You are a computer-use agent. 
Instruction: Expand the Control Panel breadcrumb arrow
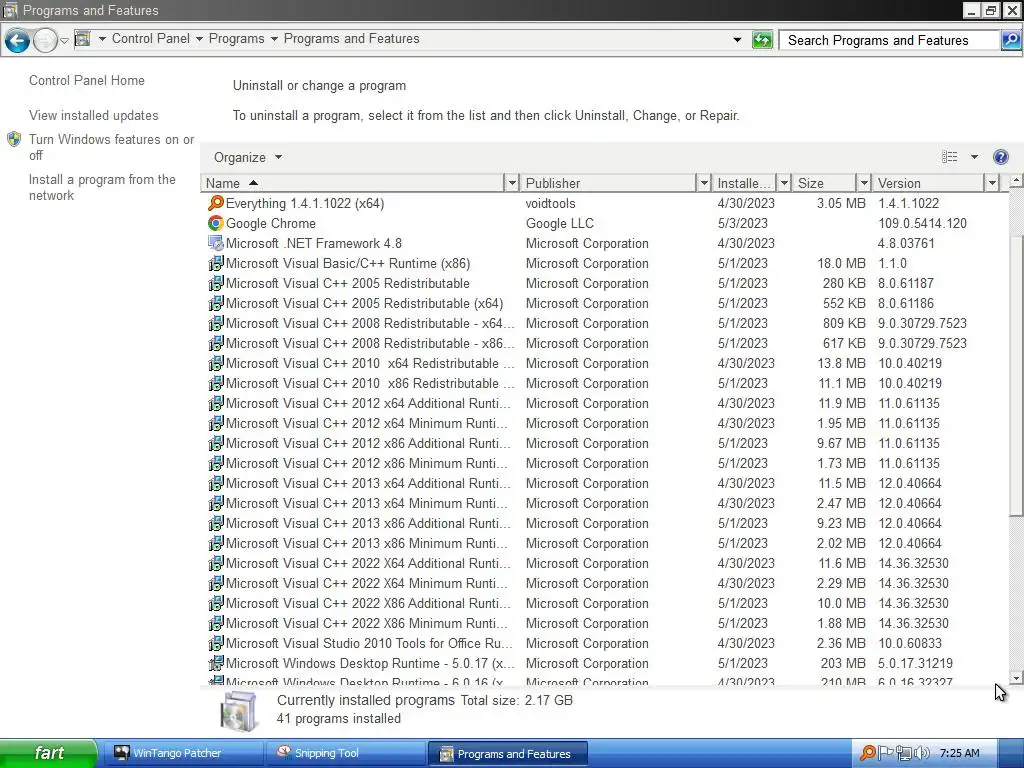point(199,39)
